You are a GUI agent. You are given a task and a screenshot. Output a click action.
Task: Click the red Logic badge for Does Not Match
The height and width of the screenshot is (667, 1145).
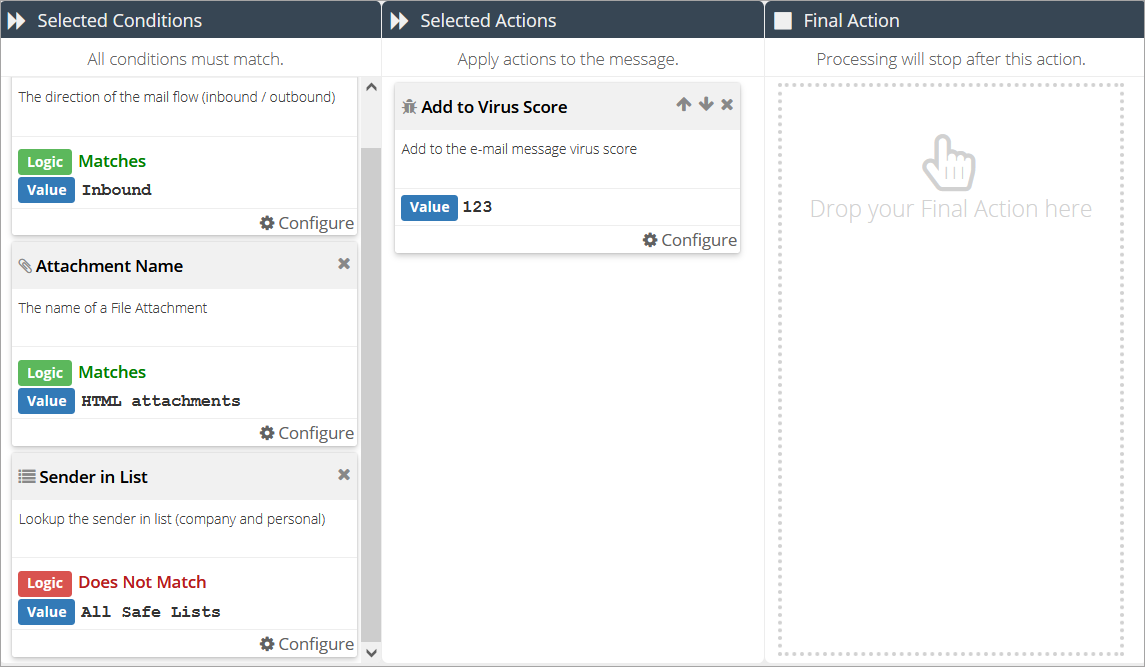pos(45,583)
